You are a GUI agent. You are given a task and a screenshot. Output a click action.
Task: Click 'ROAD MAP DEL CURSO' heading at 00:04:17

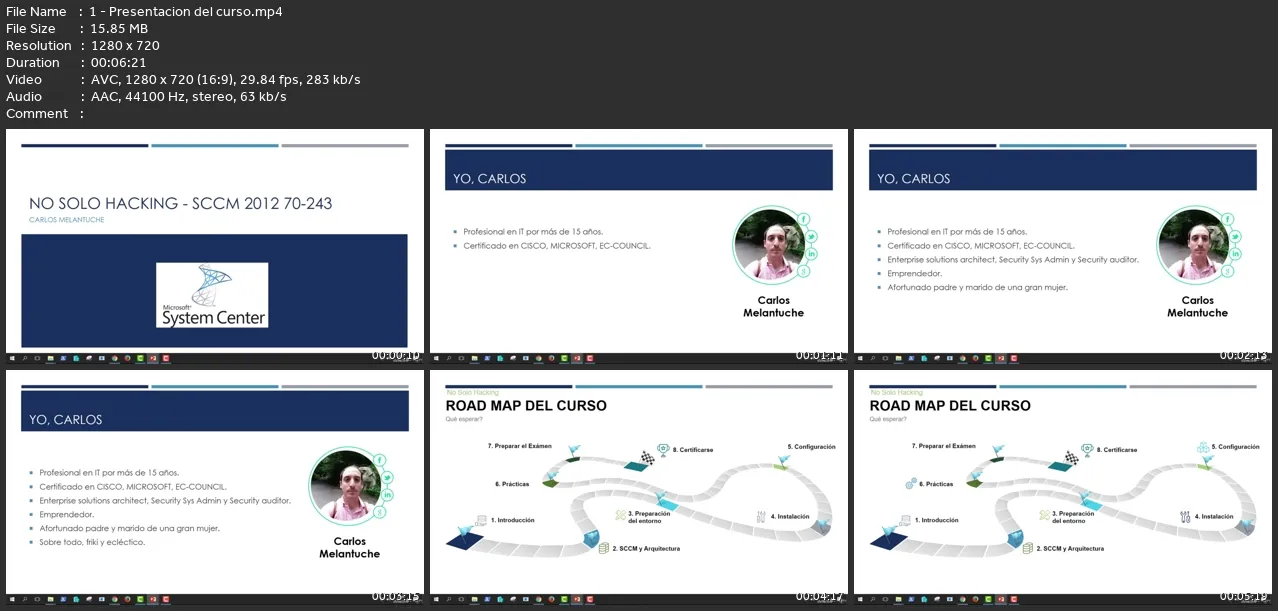tap(526, 406)
